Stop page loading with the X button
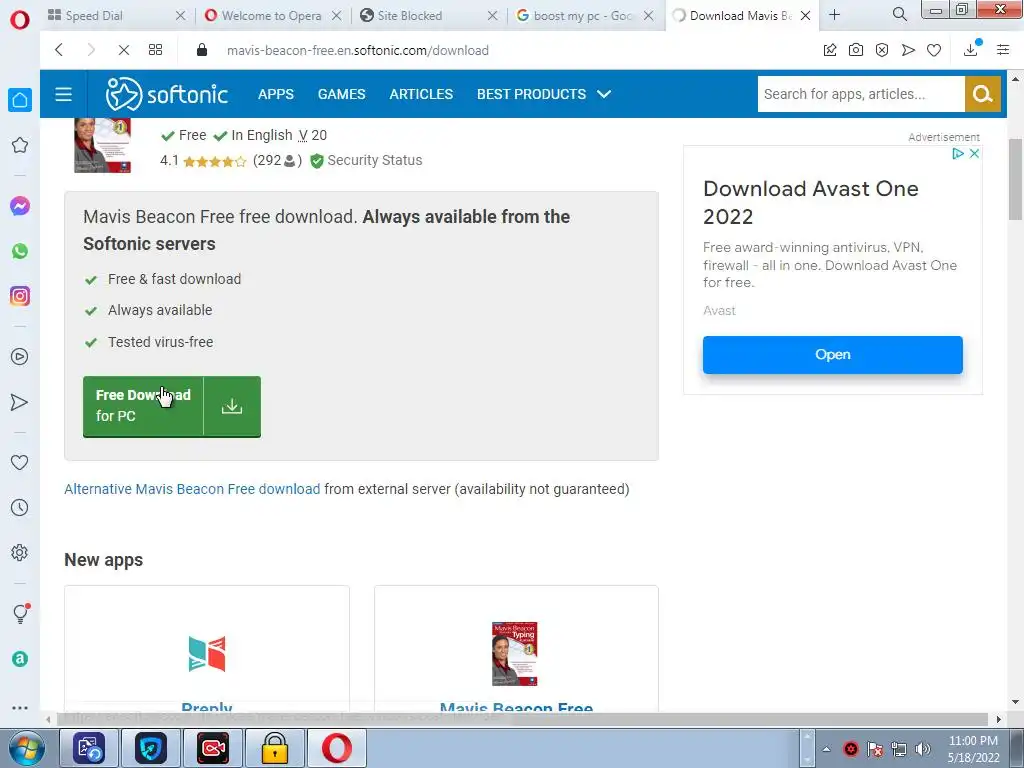Viewport: 1024px width, 768px height. (x=123, y=50)
